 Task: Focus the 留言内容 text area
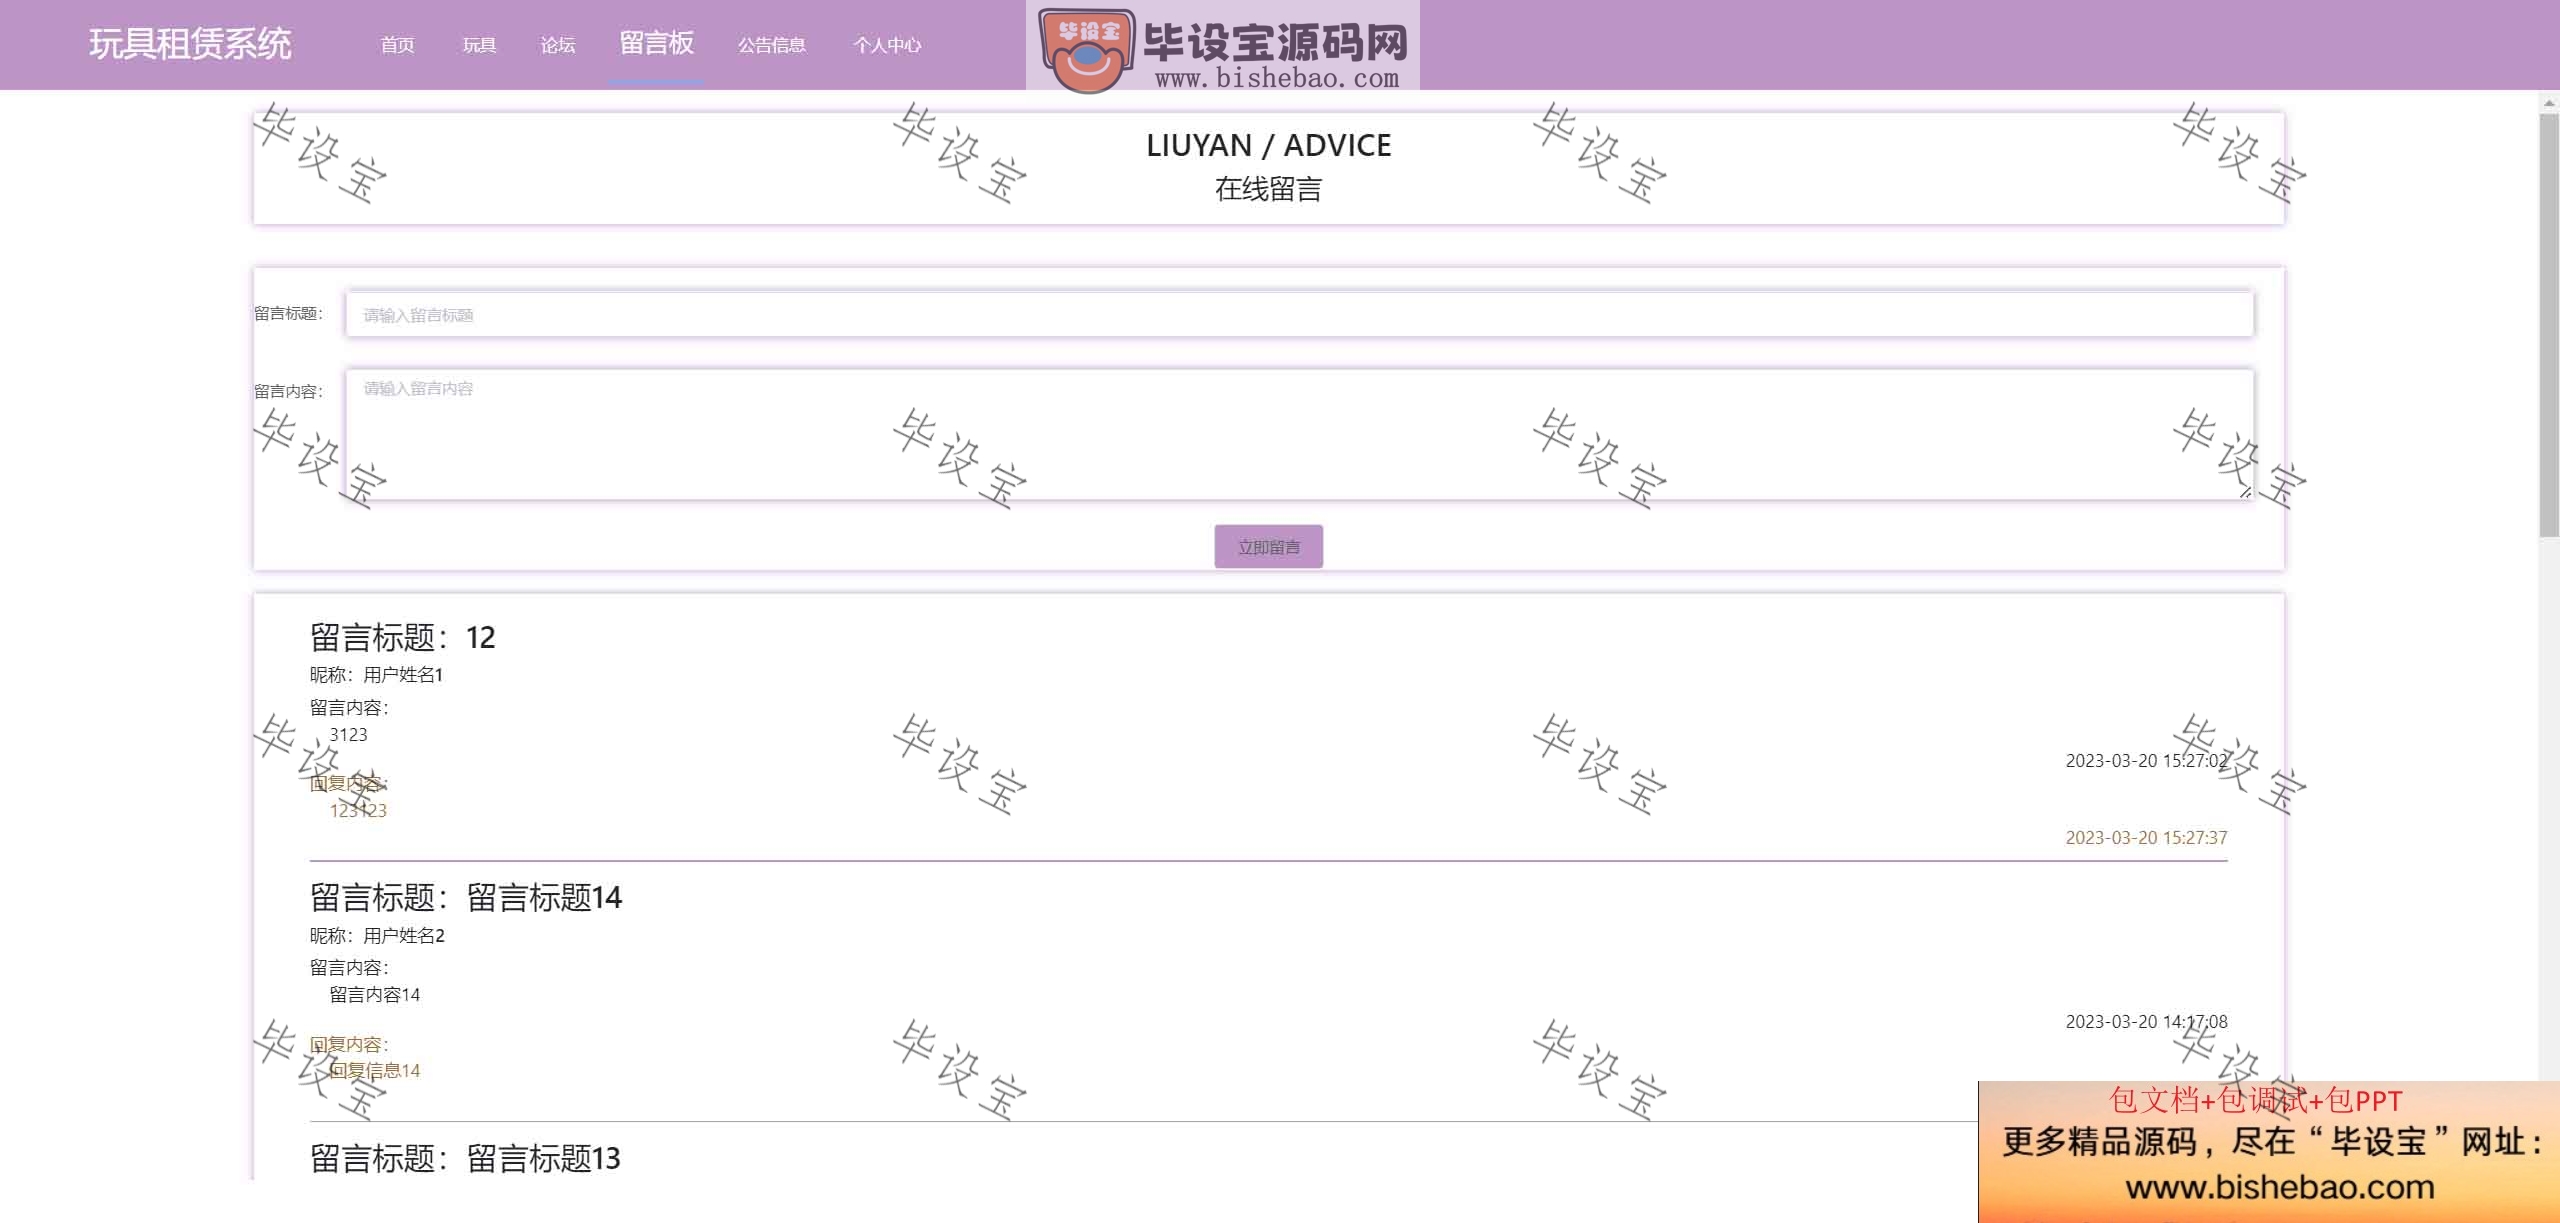tap(1299, 434)
